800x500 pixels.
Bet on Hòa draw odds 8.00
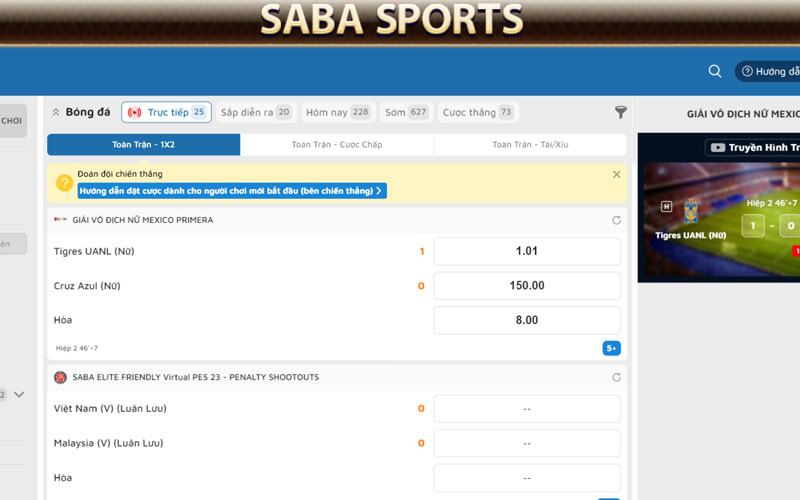527,320
